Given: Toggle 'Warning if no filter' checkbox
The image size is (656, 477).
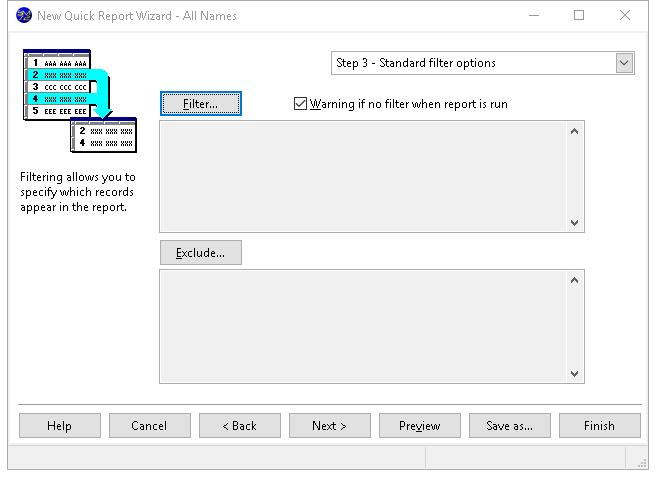Looking at the screenshot, I should pyautogui.click(x=300, y=103).
